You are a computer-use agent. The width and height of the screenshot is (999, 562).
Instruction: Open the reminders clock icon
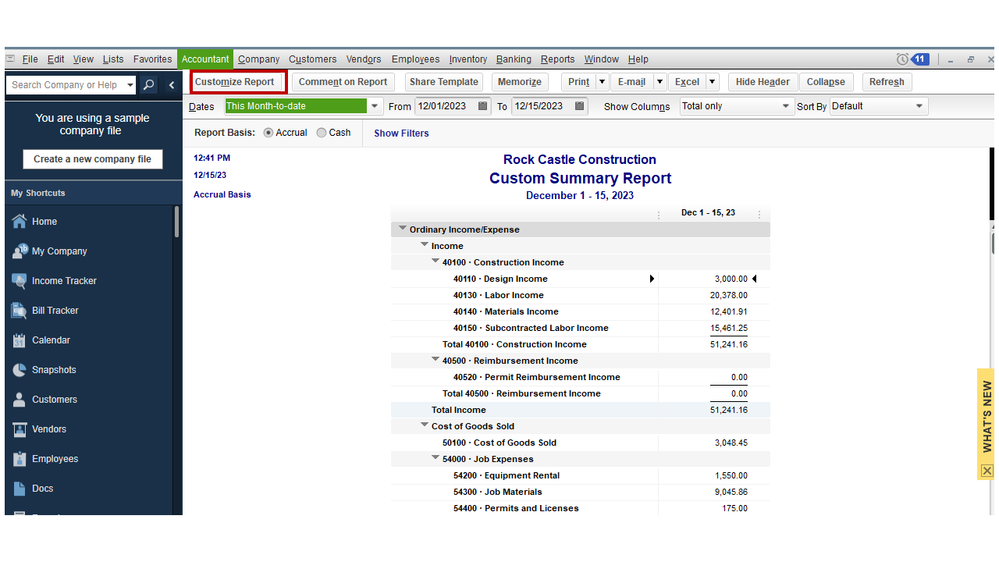903,60
